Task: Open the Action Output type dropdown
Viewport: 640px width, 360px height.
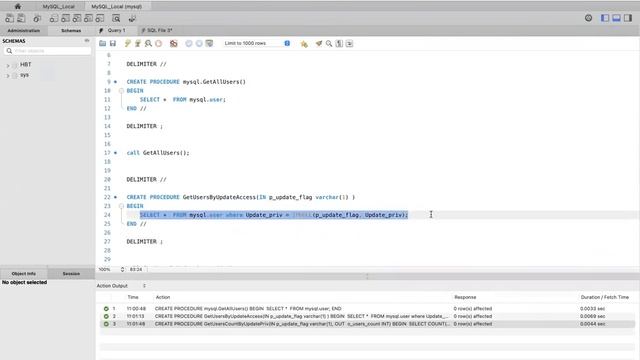Action: pyautogui.click(x=121, y=286)
